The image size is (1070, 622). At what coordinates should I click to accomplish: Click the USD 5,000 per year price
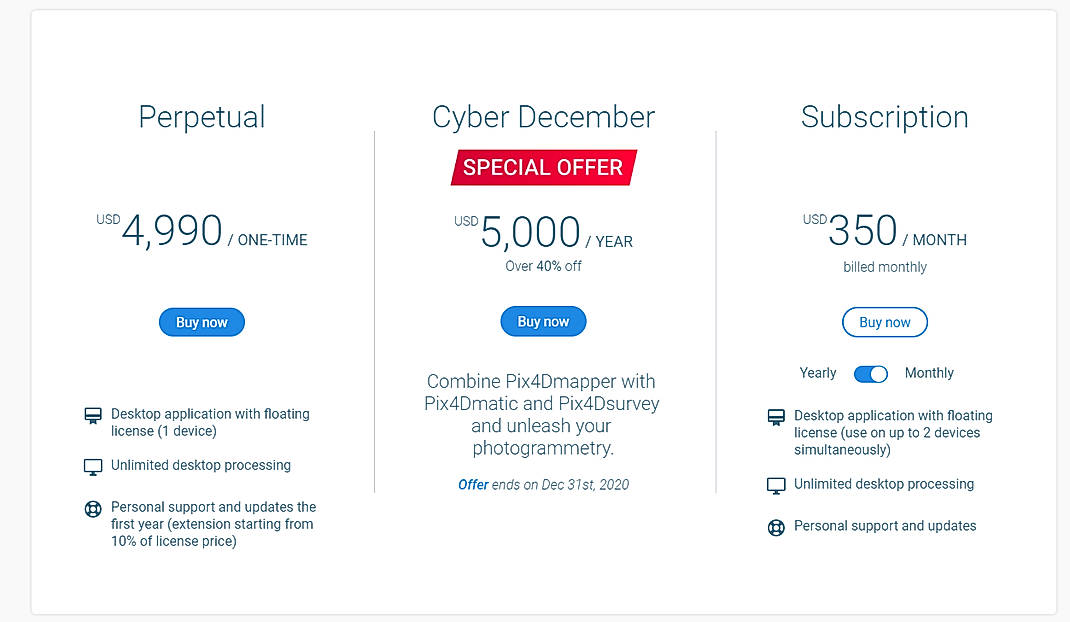click(x=543, y=233)
